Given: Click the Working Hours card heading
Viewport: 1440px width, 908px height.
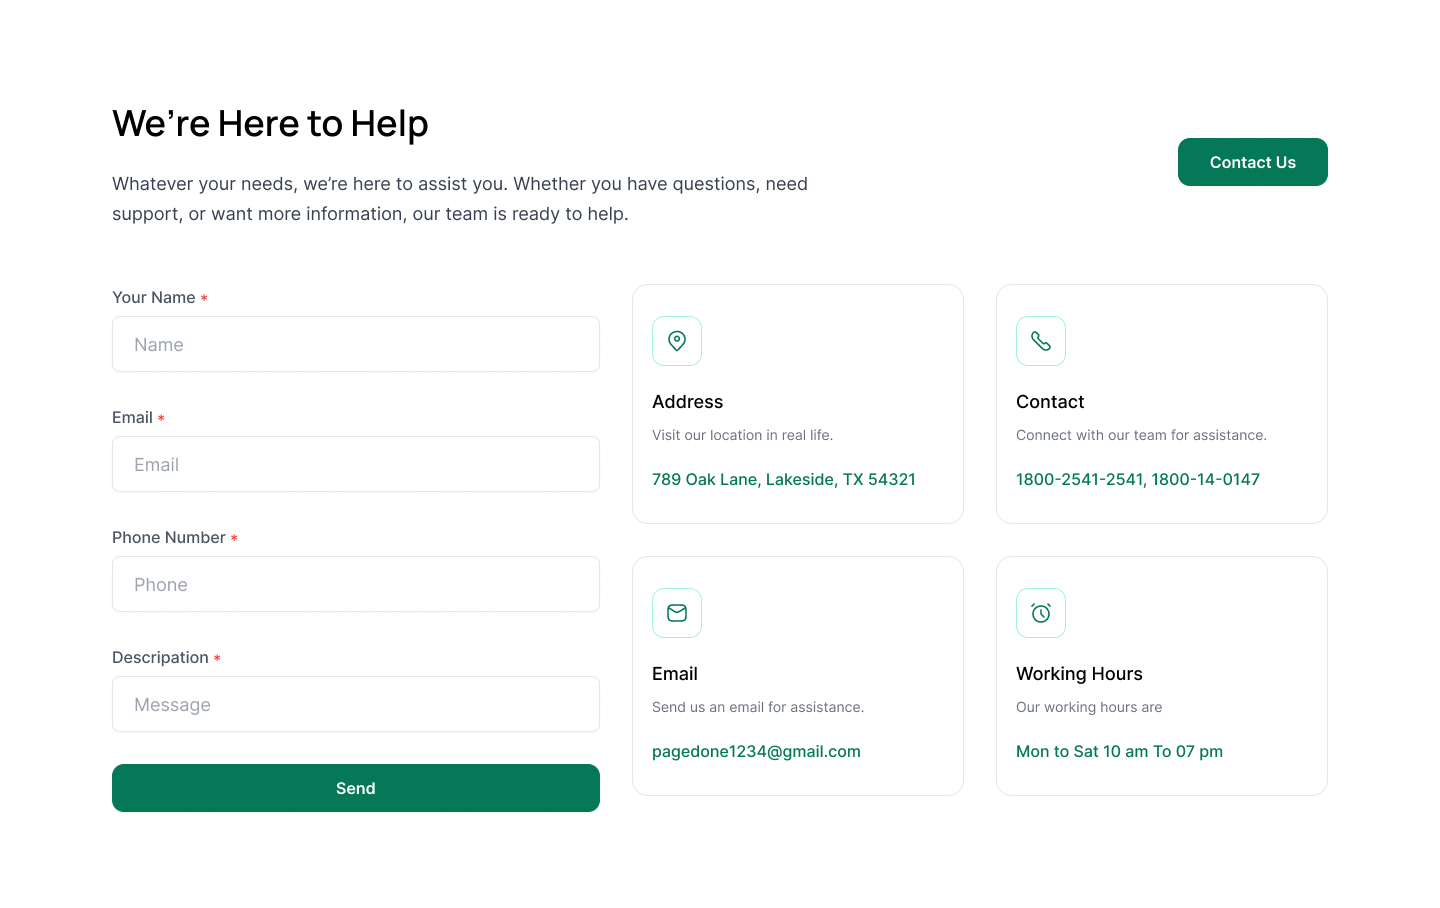Looking at the screenshot, I should [1079, 674].
